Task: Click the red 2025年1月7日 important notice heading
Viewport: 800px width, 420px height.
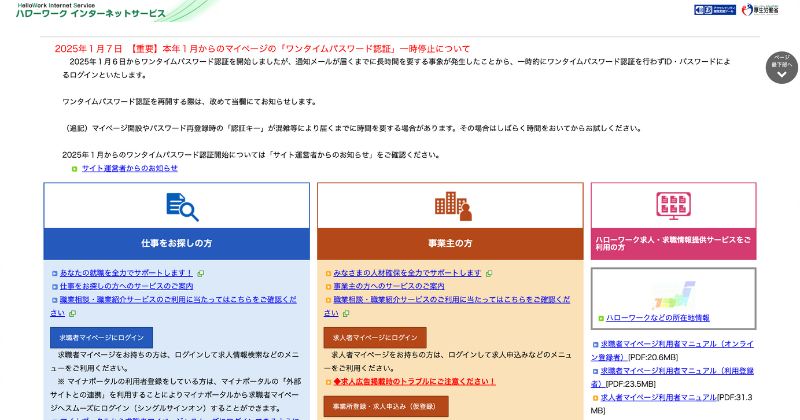Action: click(262, 49)
